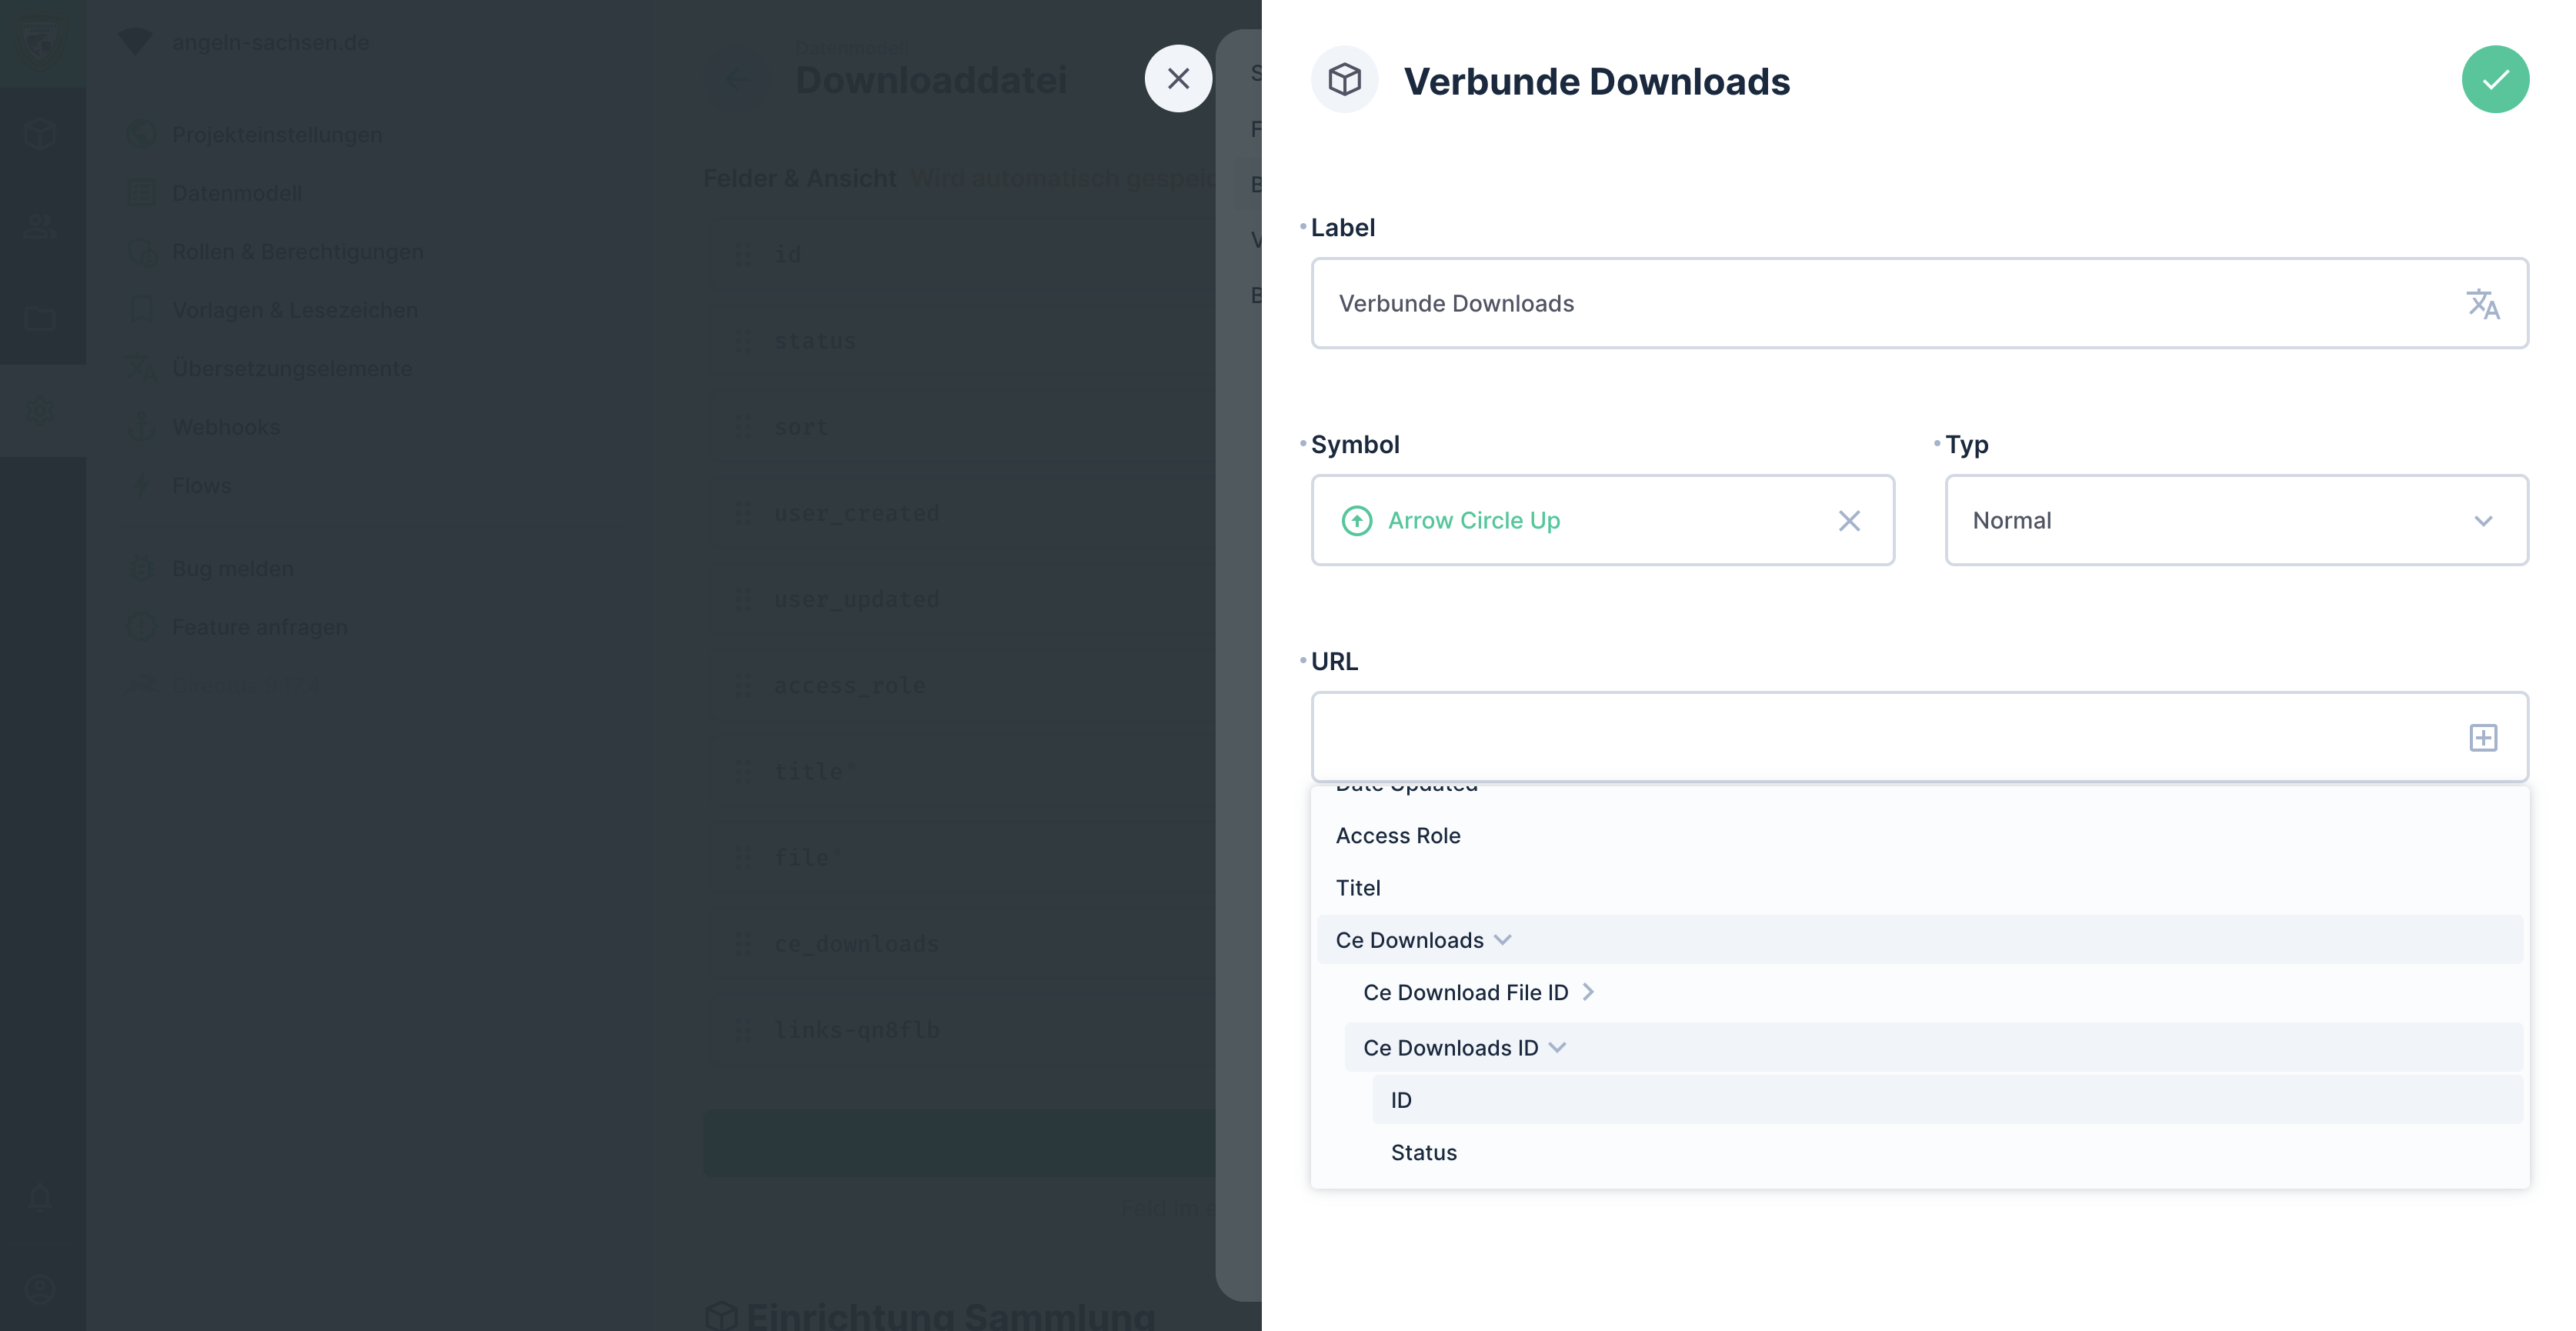Viewport: 2576px width, 1331px height.
Task: Collapse the Ce Downloads tree group
Action: [1502, 940]
